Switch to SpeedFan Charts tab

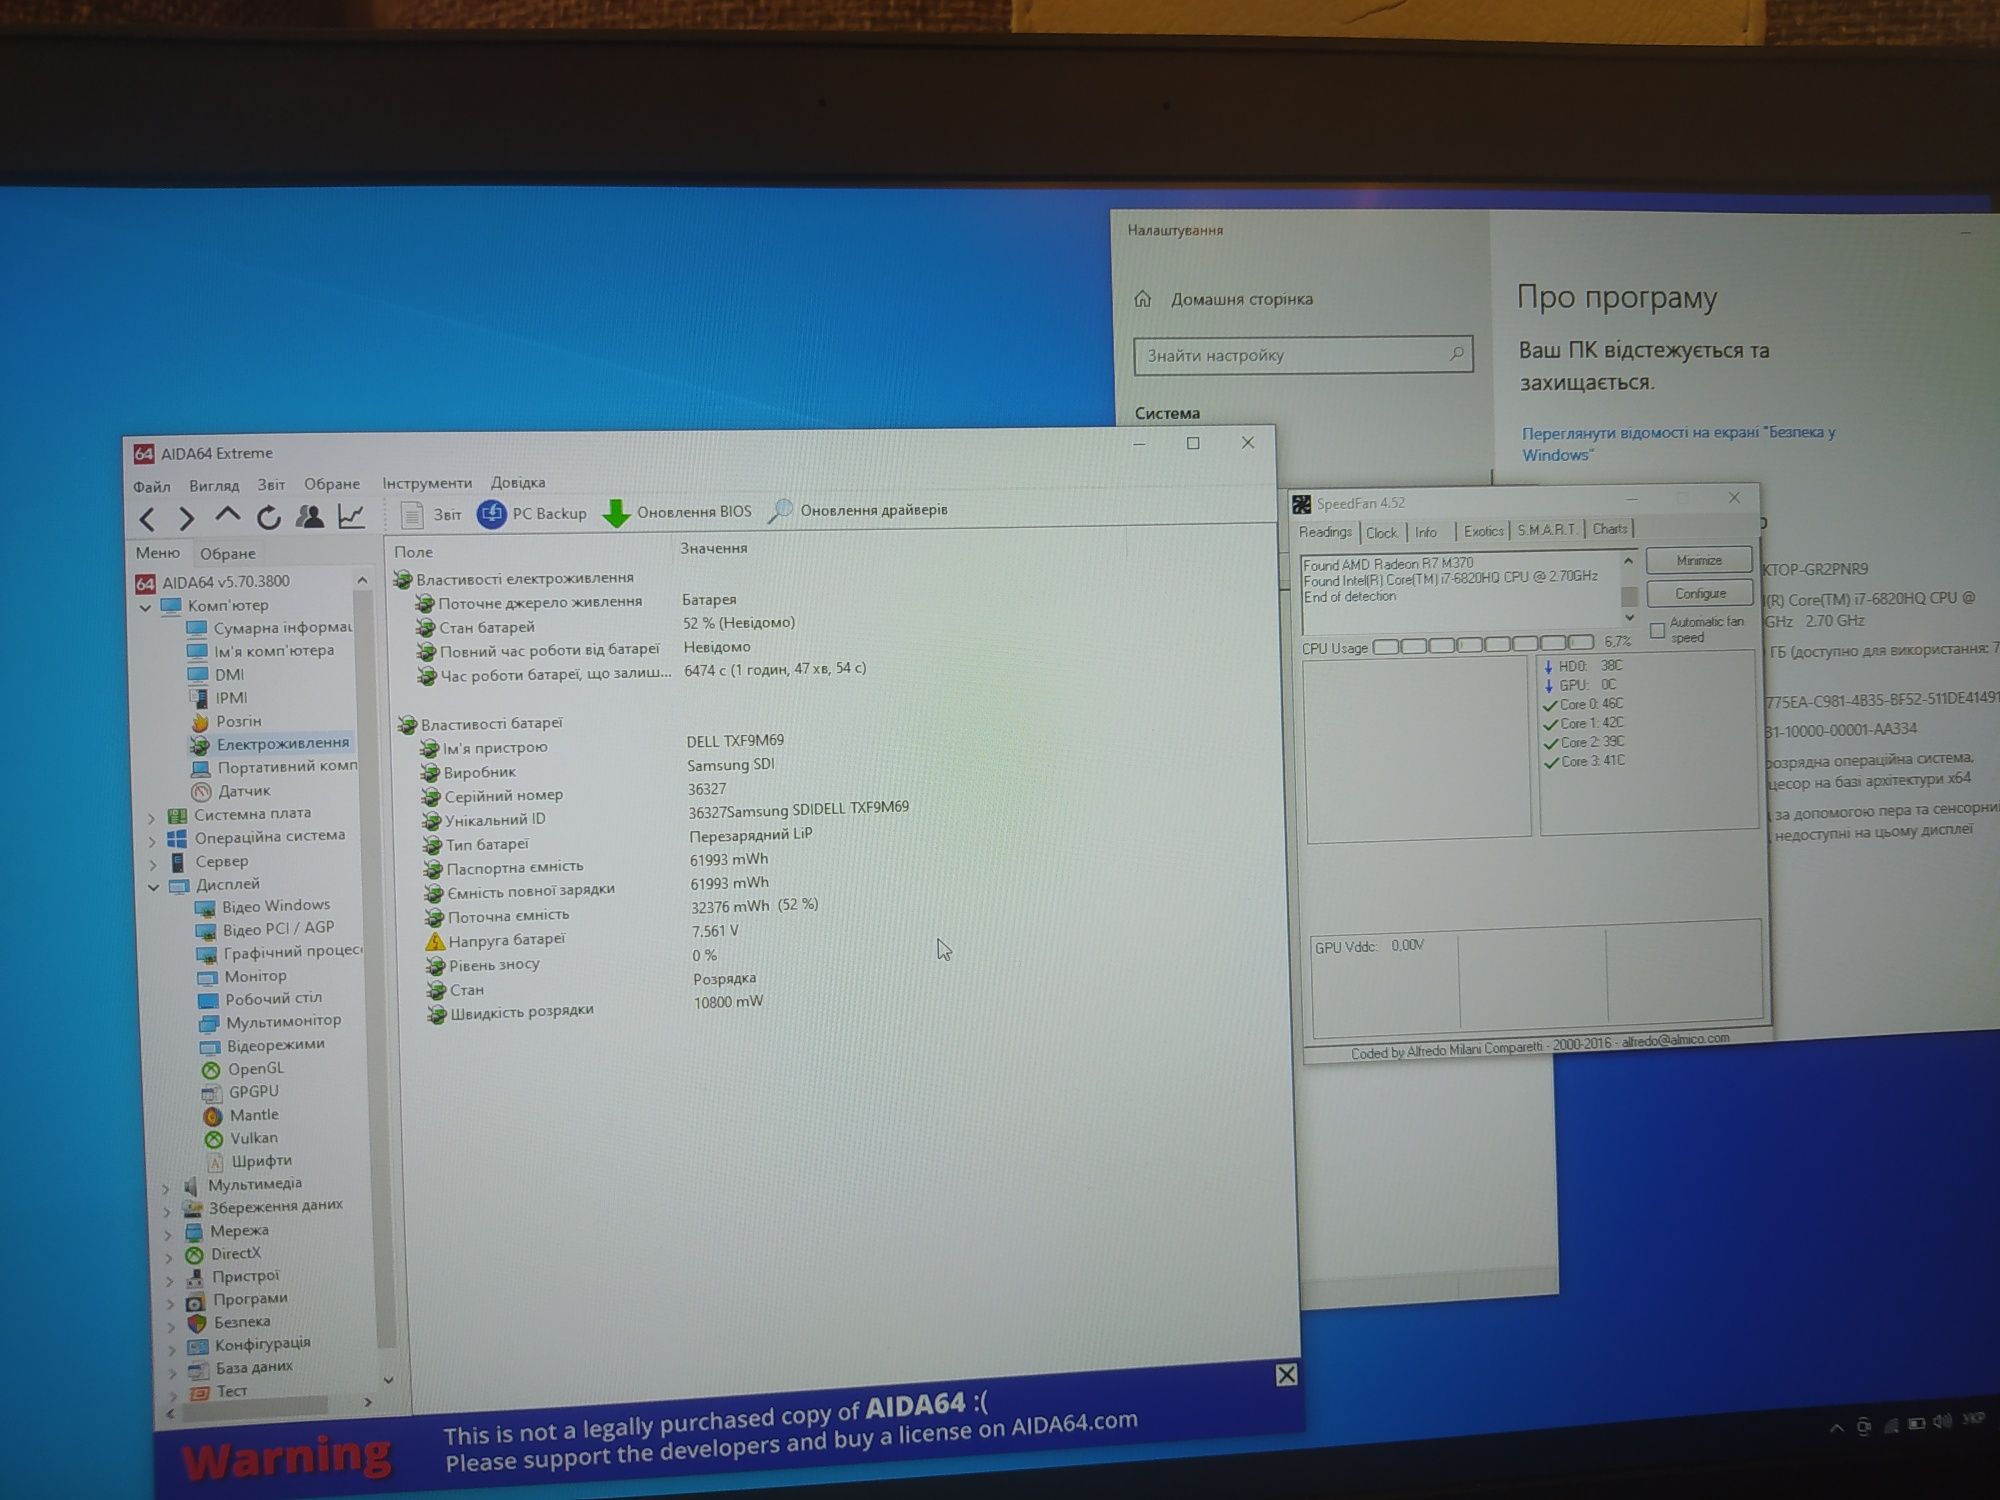point(1609,529)
